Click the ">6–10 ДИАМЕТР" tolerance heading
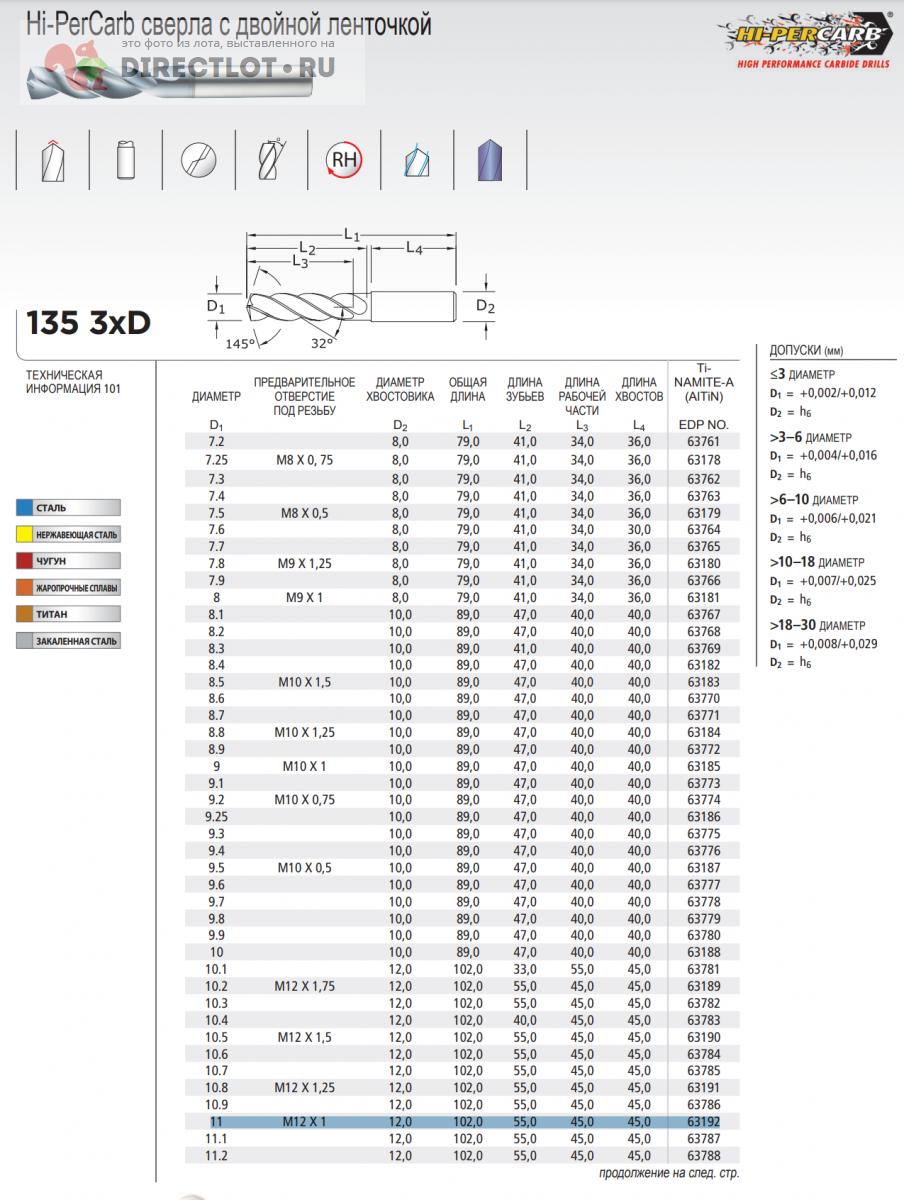Viewport: 904px width, 1200px height. pos(813,499)
